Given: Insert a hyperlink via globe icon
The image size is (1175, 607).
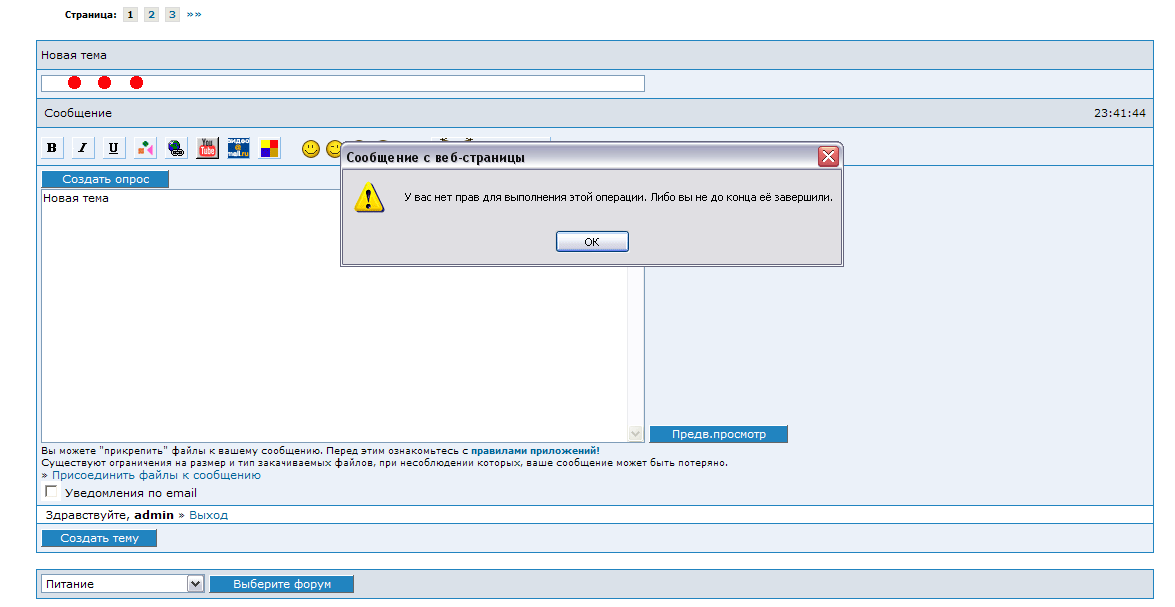Looking at the screenshot, I should (x=176, y=148).
